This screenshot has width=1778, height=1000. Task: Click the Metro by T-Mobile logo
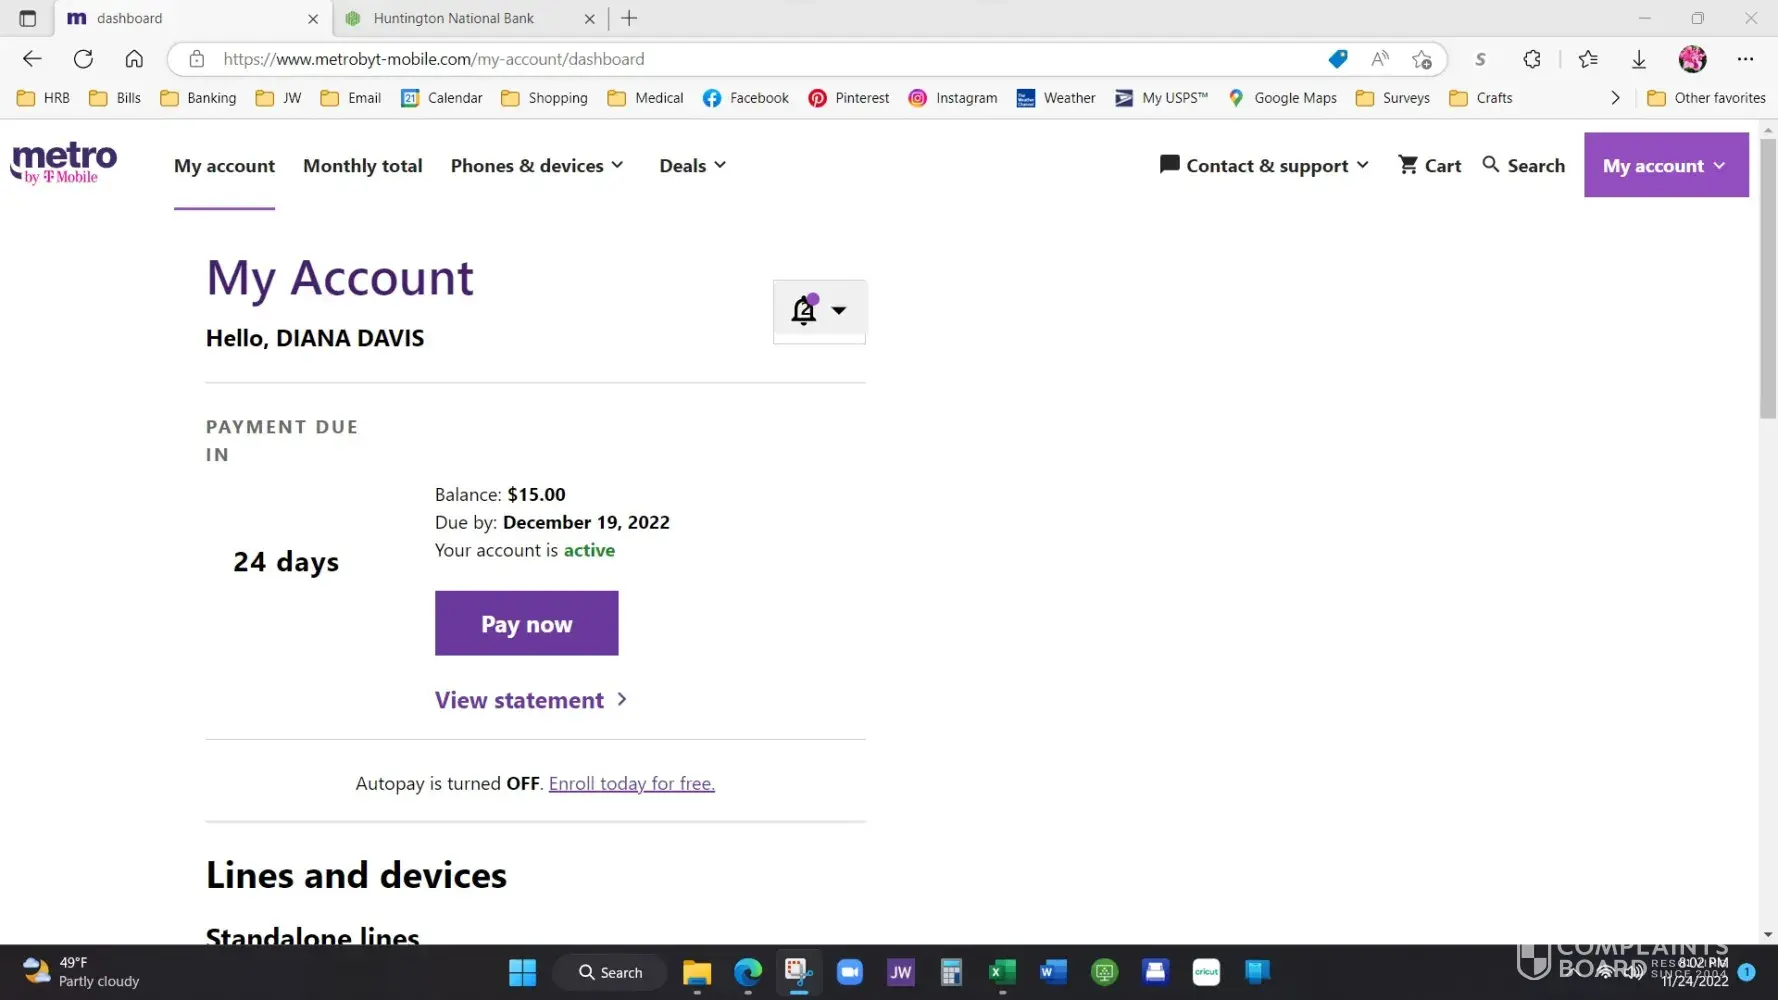(64, 163)
